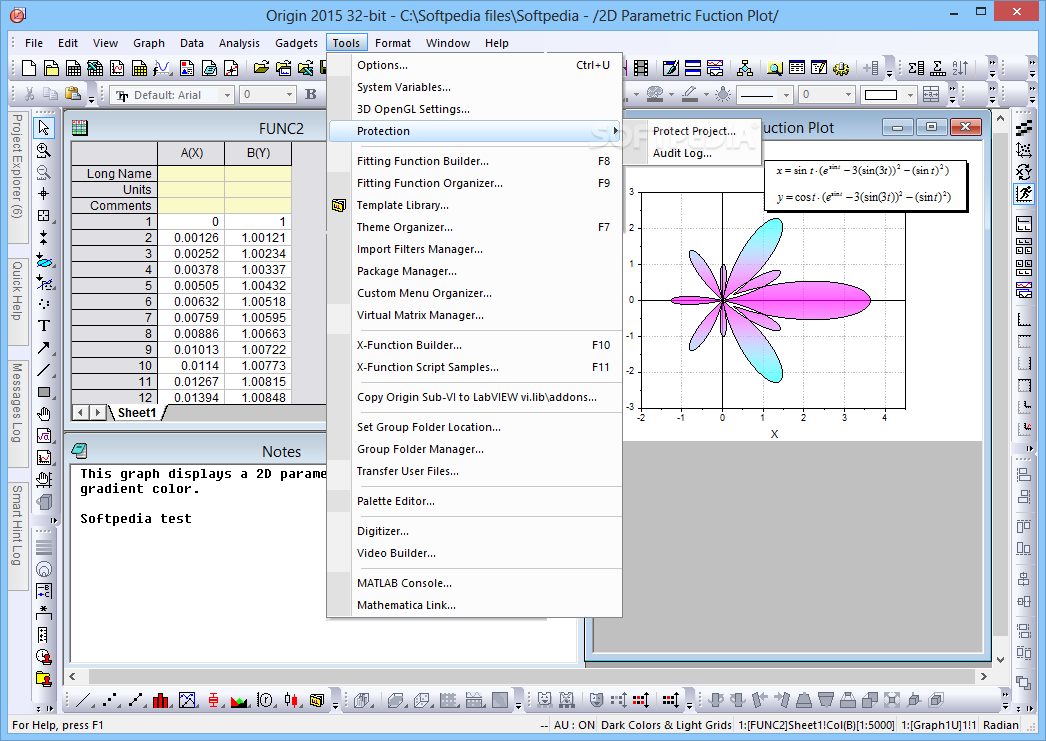This screenshot has width=1046, height=741.
Task: Click the Radian status bar indicator
Action: tap(1000, 725)
